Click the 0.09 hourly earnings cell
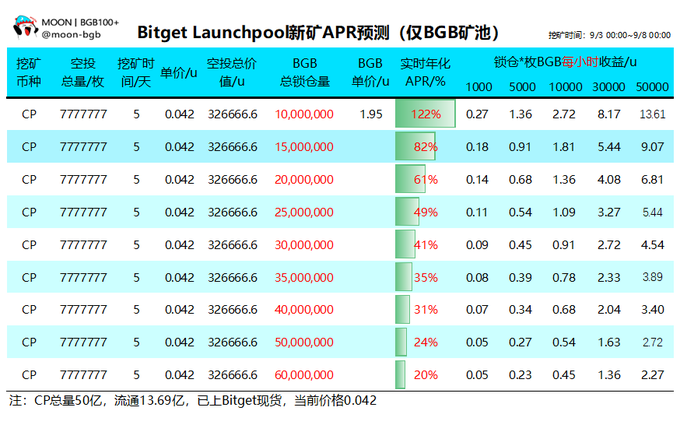Screen dimensions: 680x425 coord(477,245)
